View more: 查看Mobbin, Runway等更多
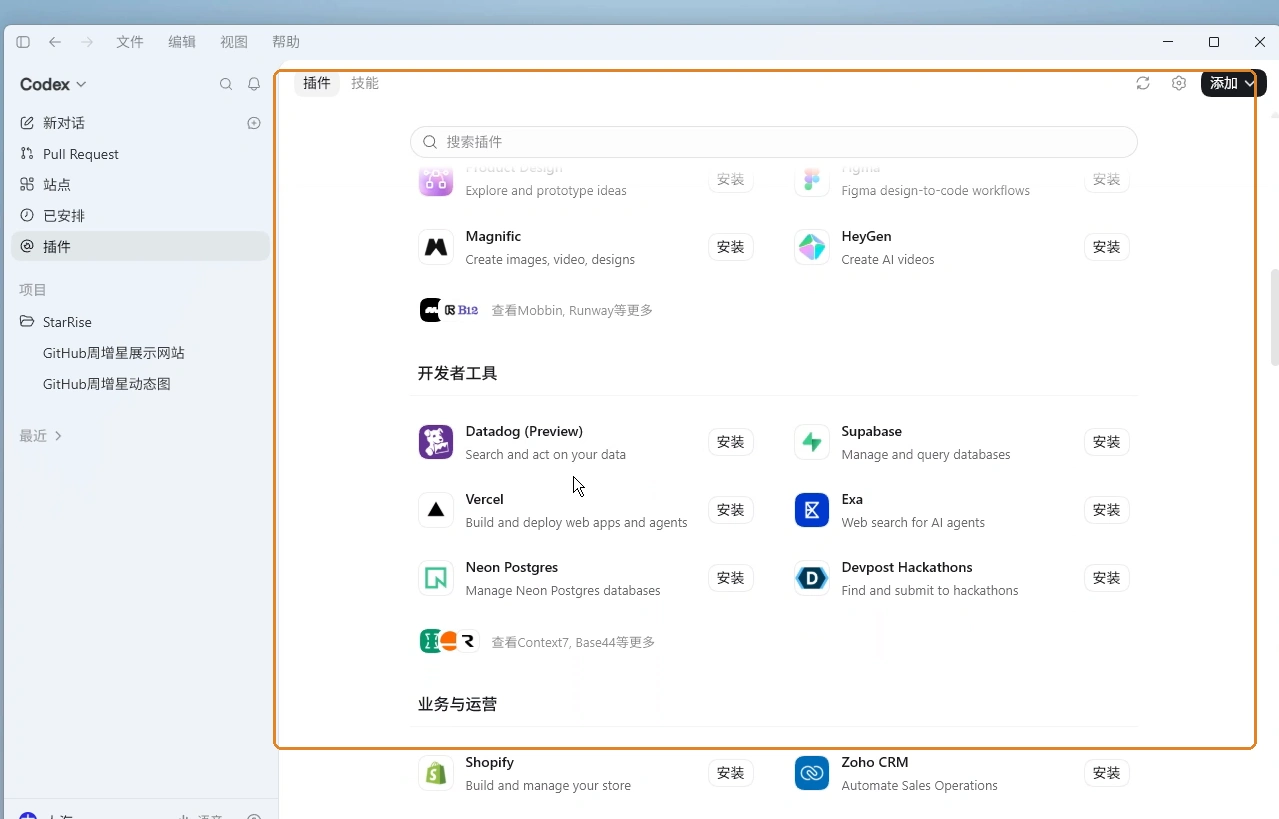The image size is (1279, 819). [572, 311]
